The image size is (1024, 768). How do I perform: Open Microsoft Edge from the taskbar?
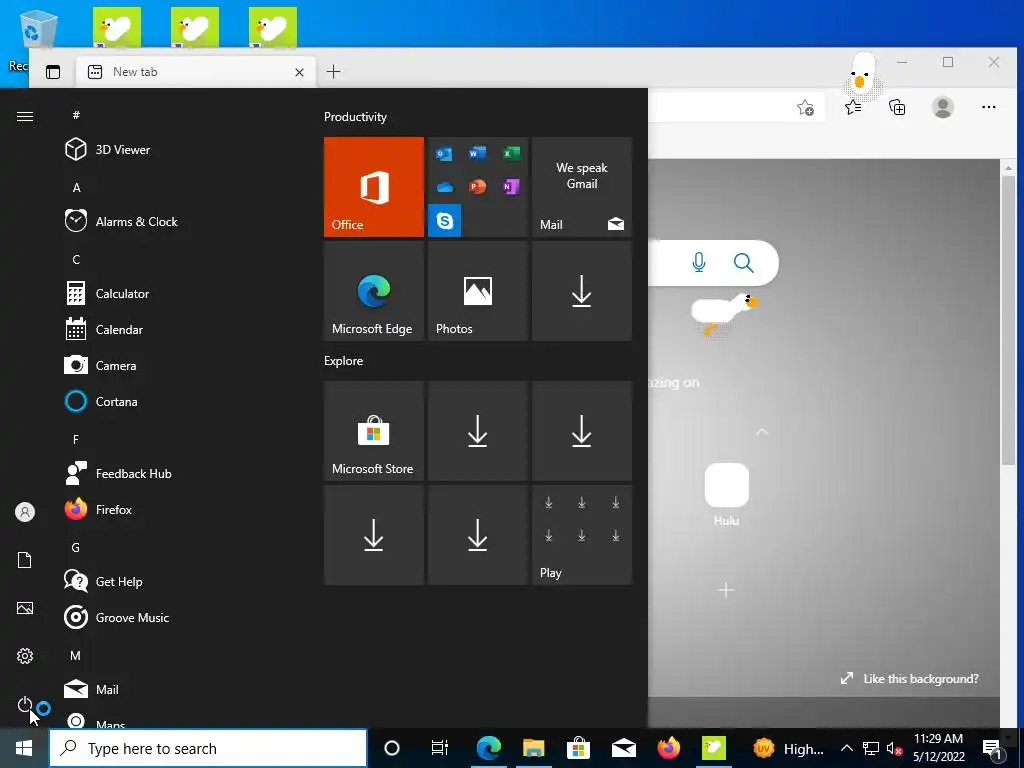tap(488, 748)
